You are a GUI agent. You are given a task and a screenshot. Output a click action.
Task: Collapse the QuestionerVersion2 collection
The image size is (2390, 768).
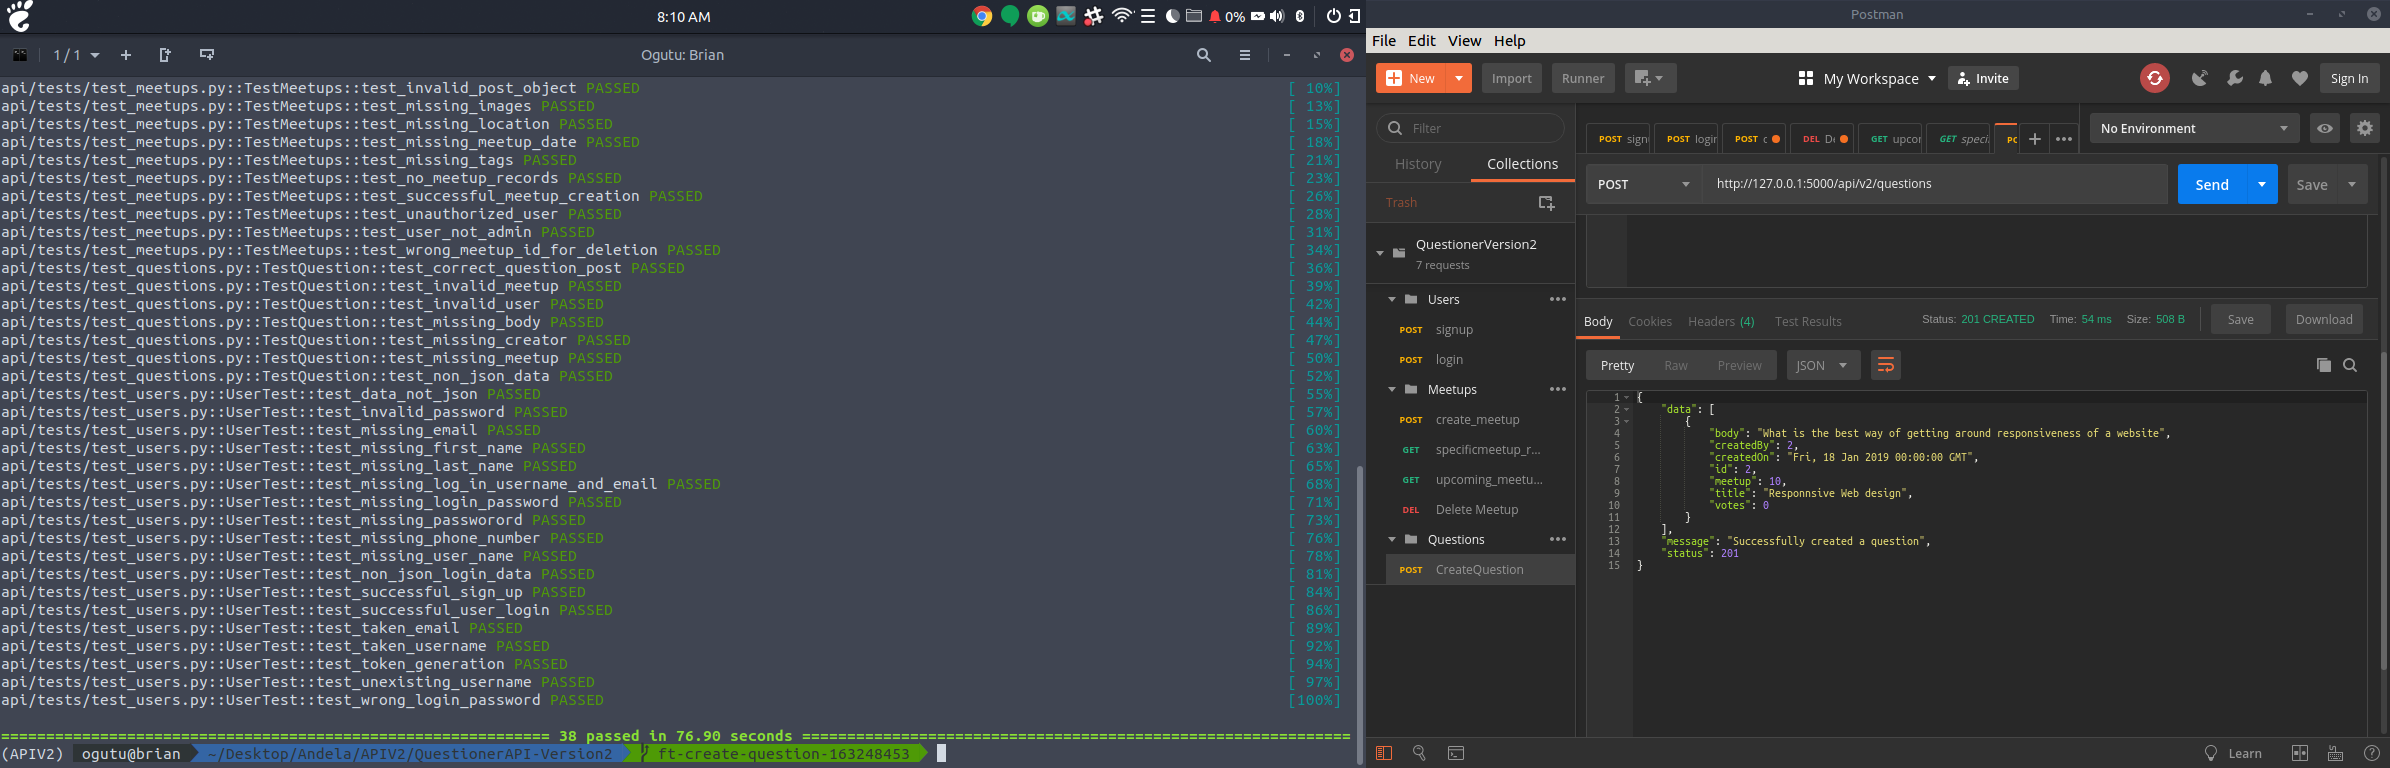1380,253
